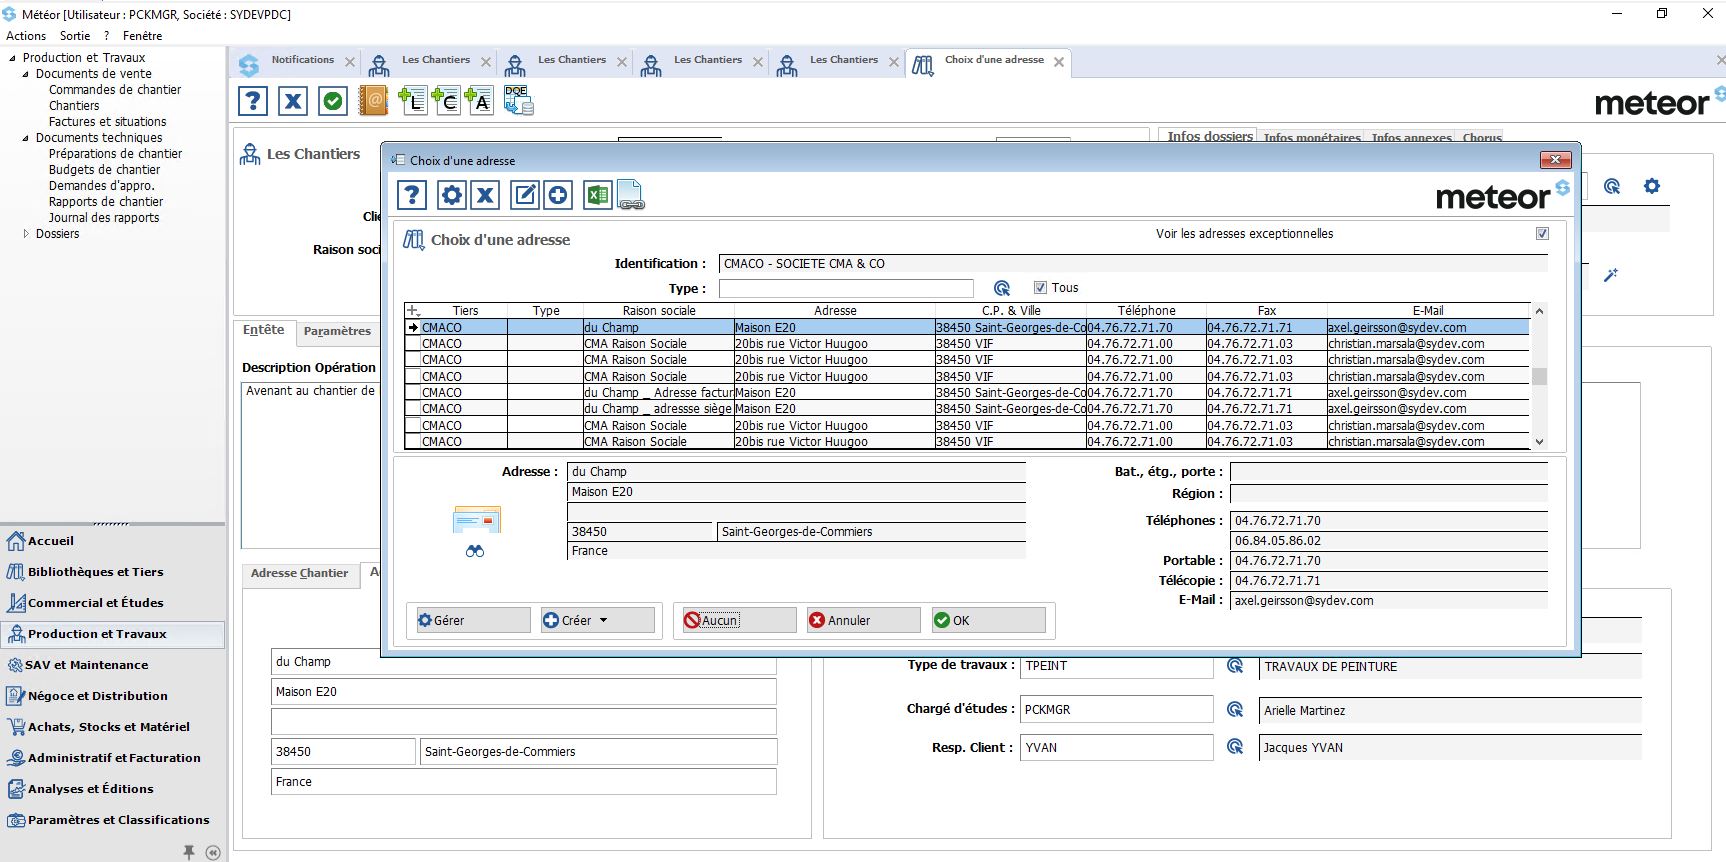Open the Sortie menu
Screen dimensions: 1726x862
click(75, 36)
